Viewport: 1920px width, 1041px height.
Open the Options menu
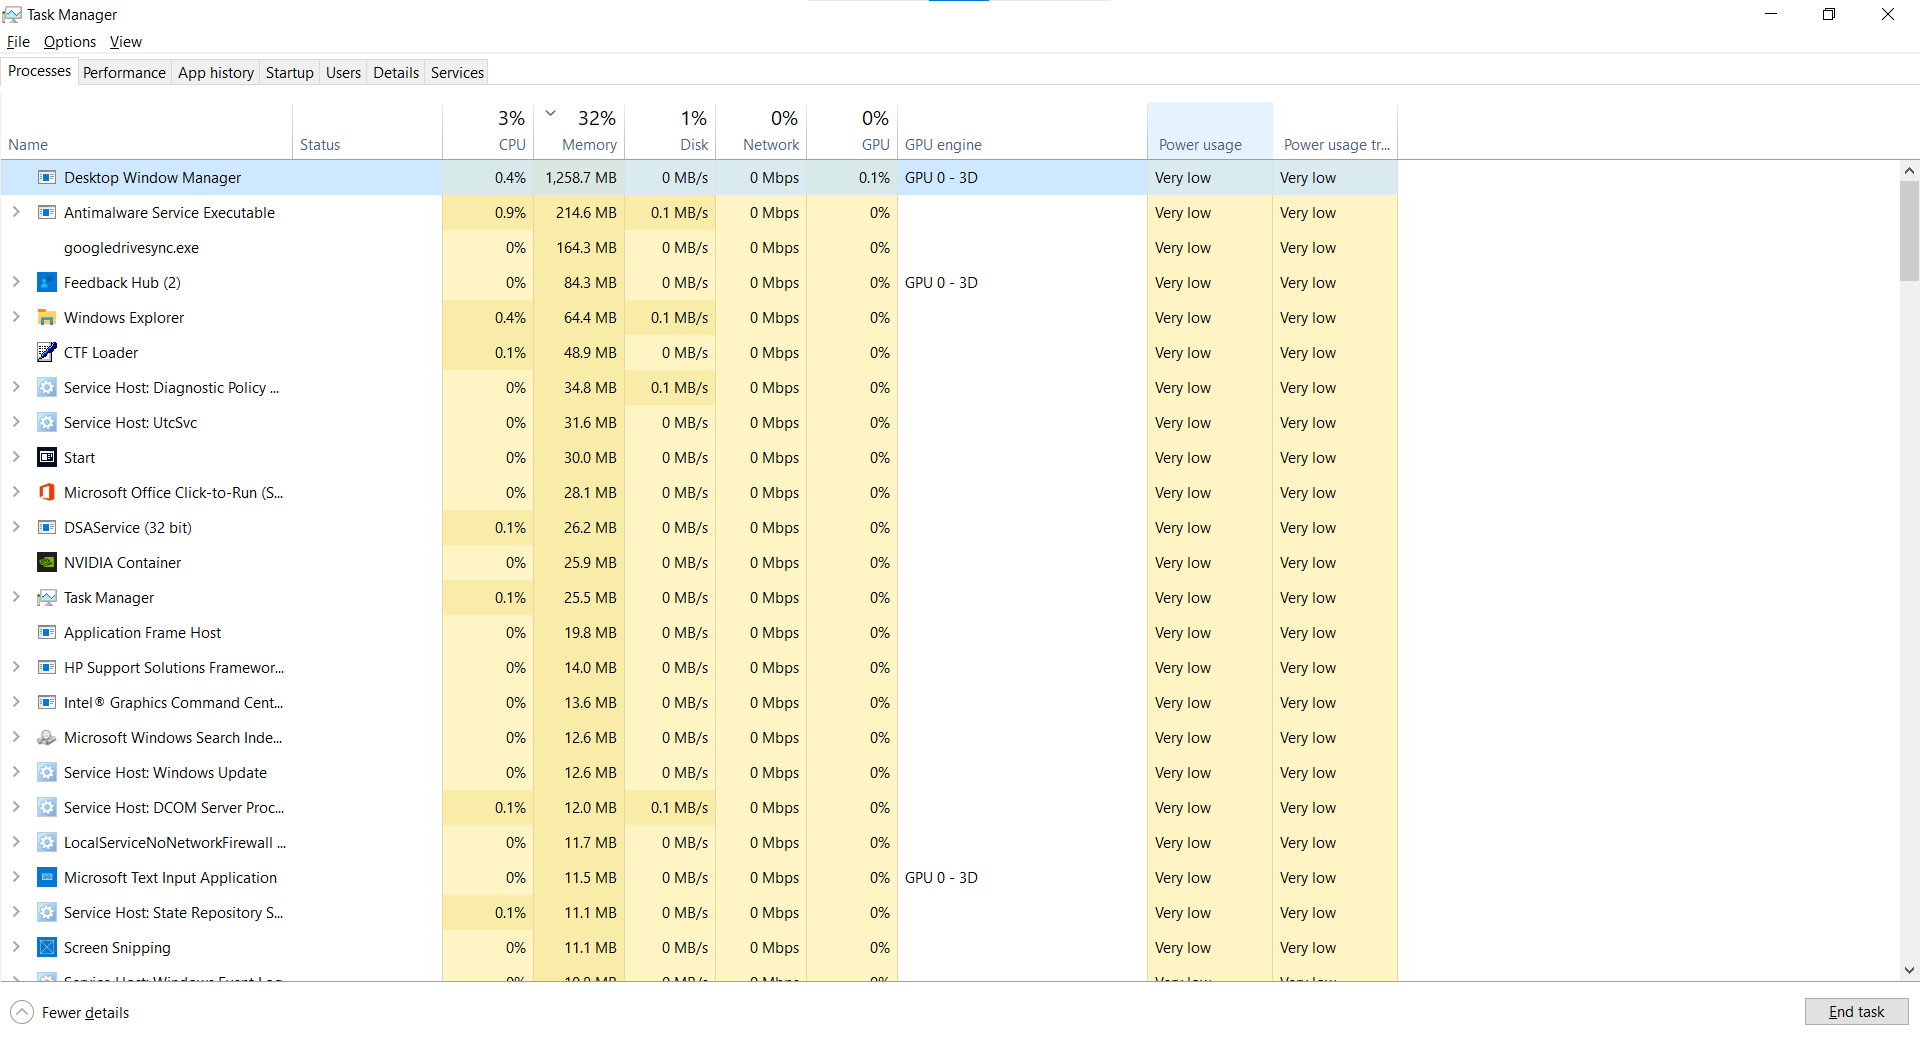[70, 42]
